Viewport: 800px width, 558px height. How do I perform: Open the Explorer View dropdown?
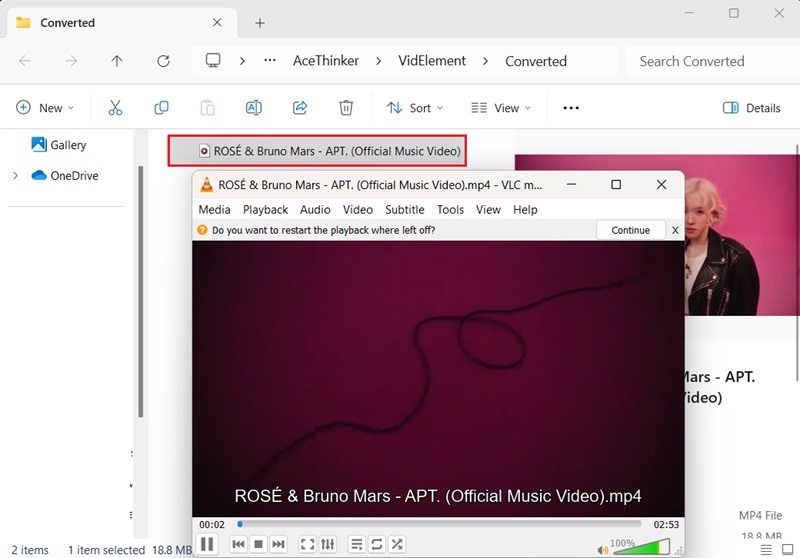point(501,108)
